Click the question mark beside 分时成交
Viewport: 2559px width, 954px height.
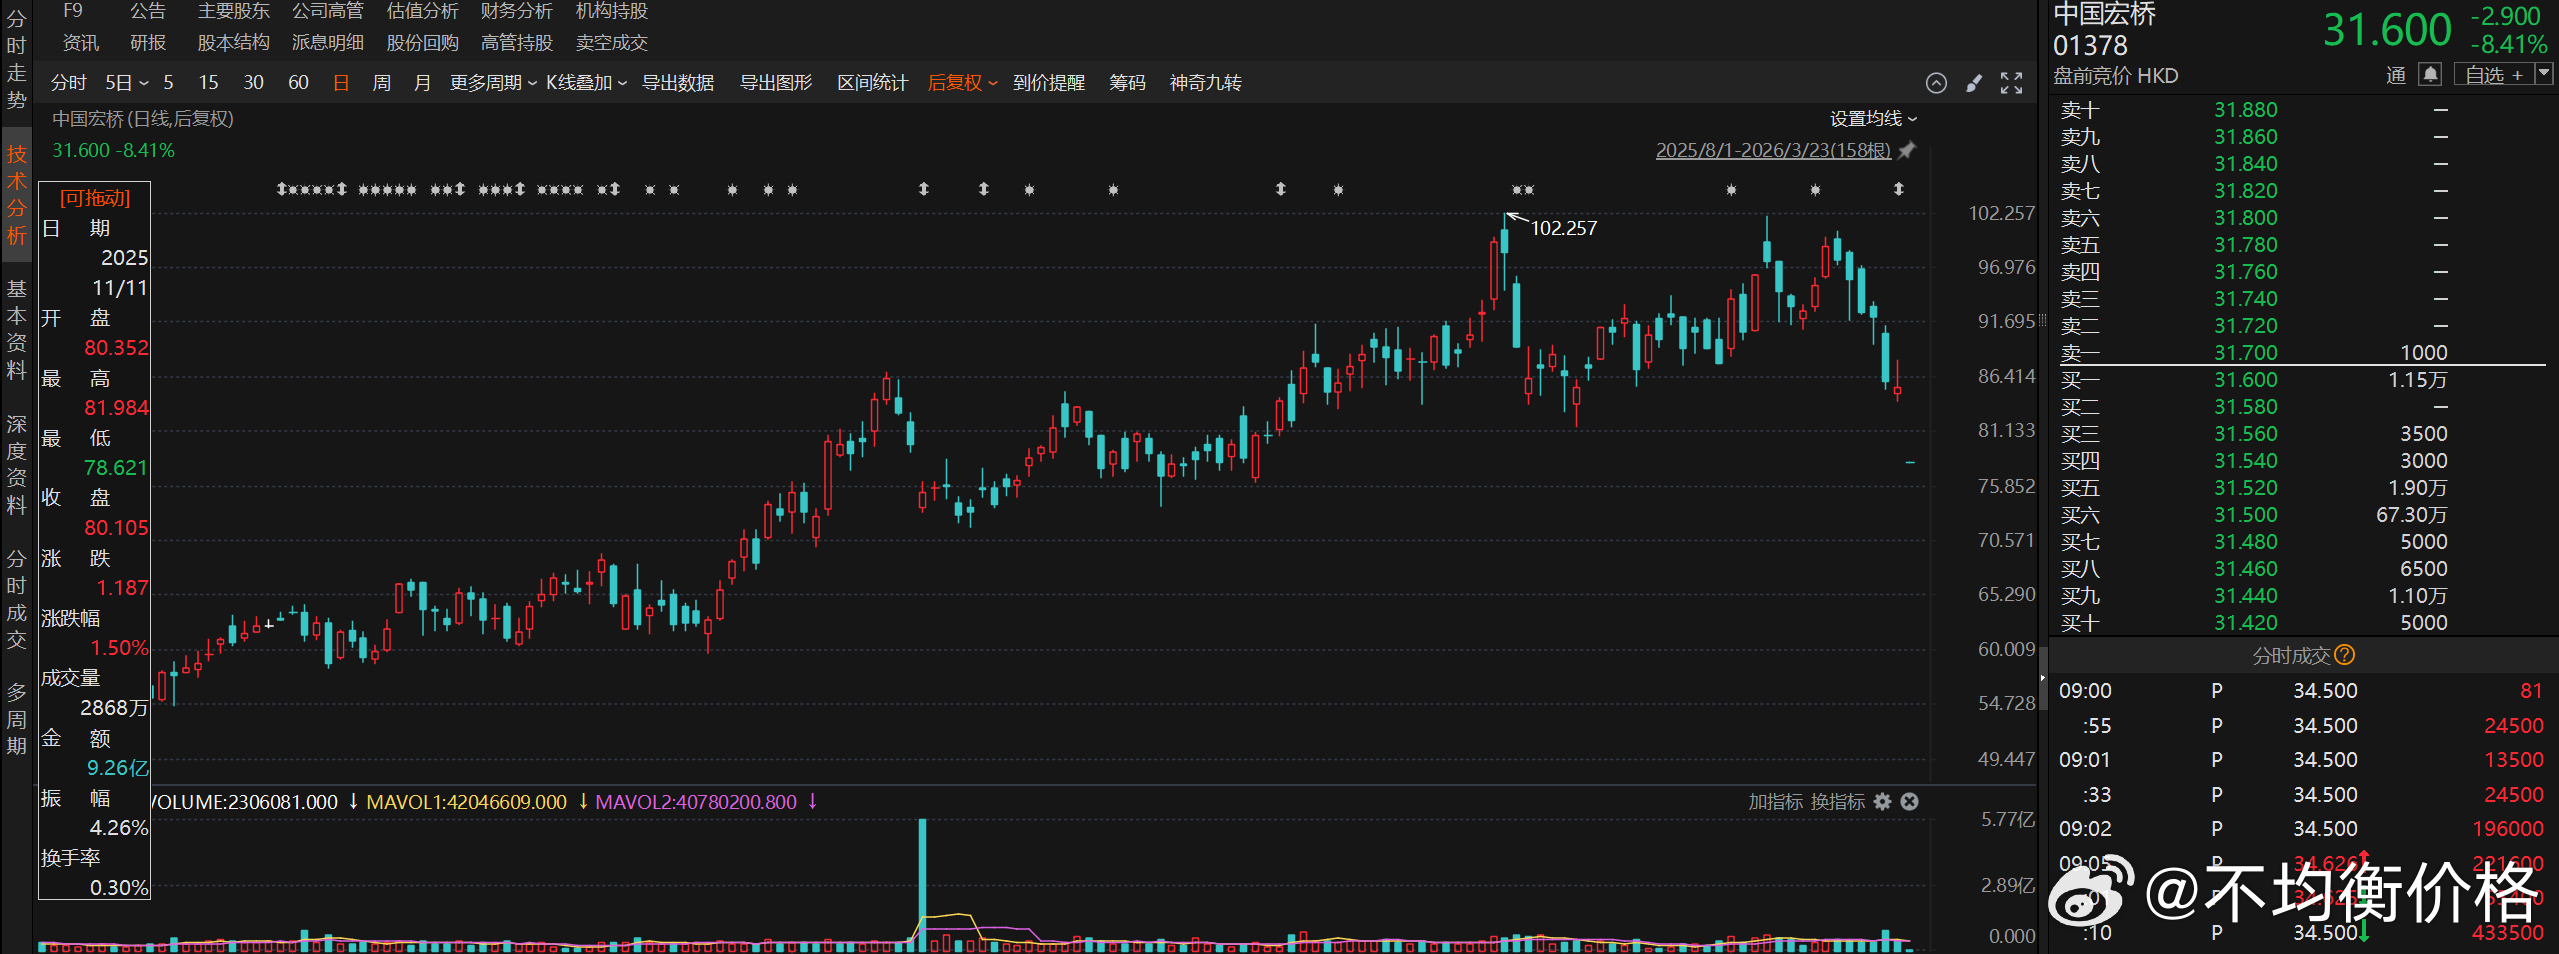[2345, 655]
